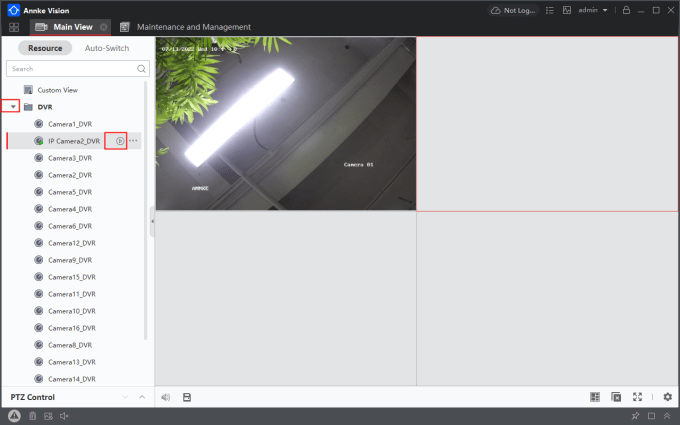
Task: Click the Not Logged In cloud button
Action: (x=513, y=10)
